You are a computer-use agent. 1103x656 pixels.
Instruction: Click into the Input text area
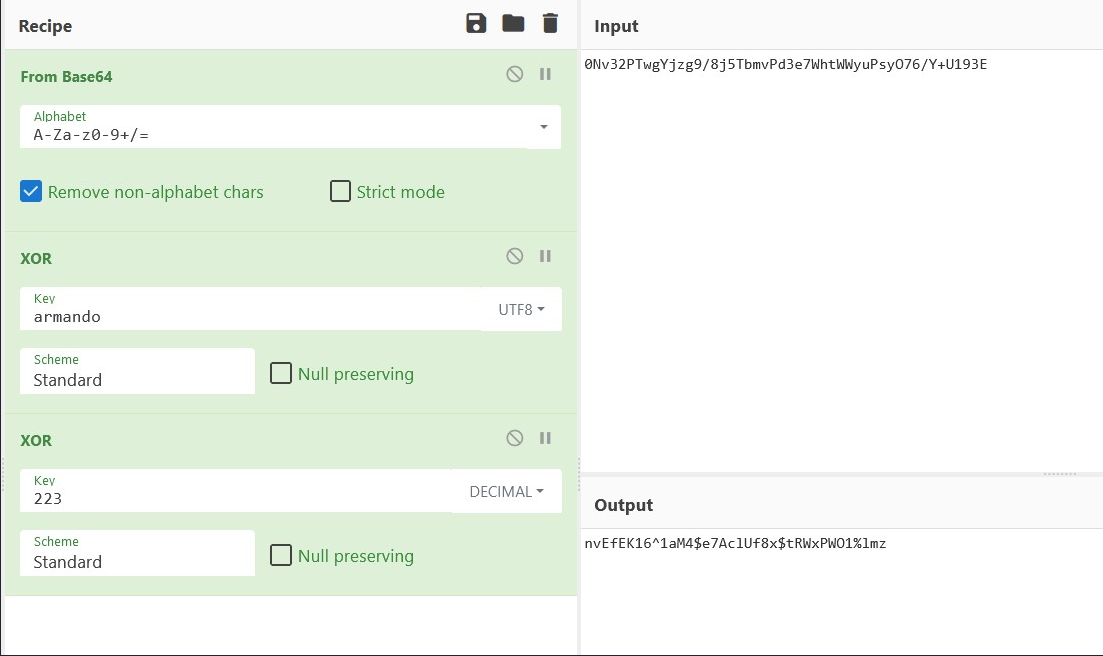point(841,260)
